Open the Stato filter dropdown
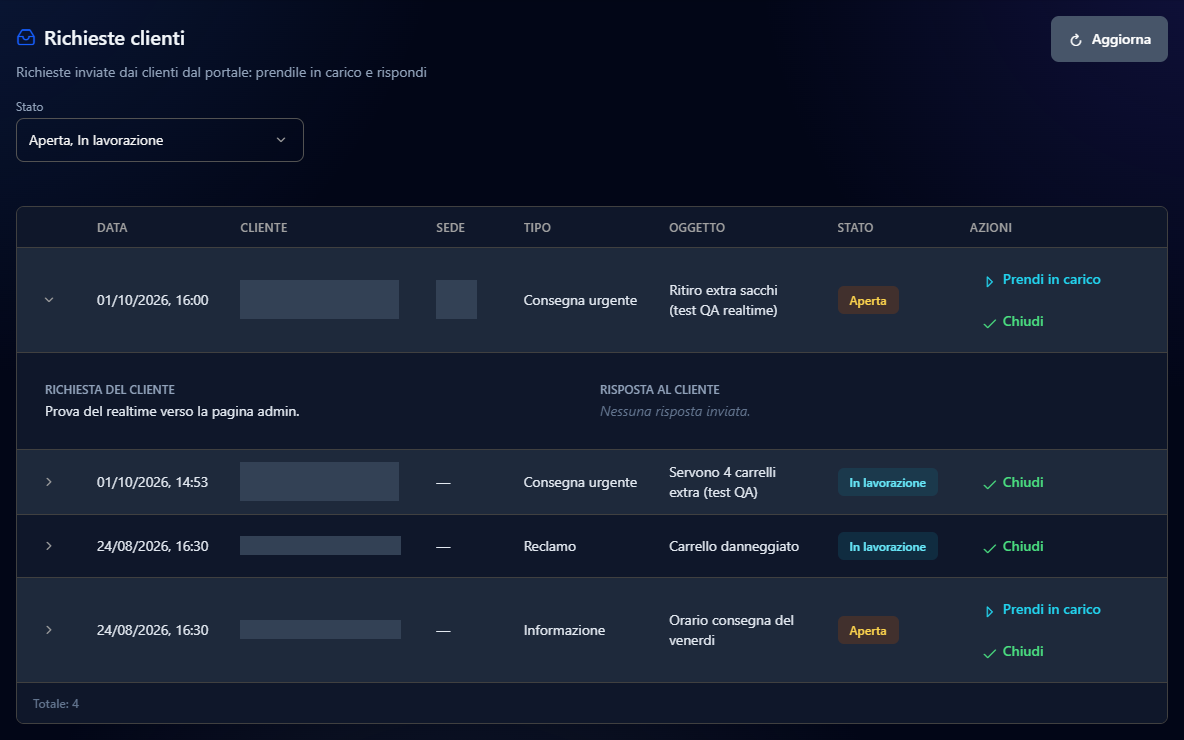Image resolution: width=1184 pixels, height=740 pixels. pyautogui.click(x=160, y=140)
